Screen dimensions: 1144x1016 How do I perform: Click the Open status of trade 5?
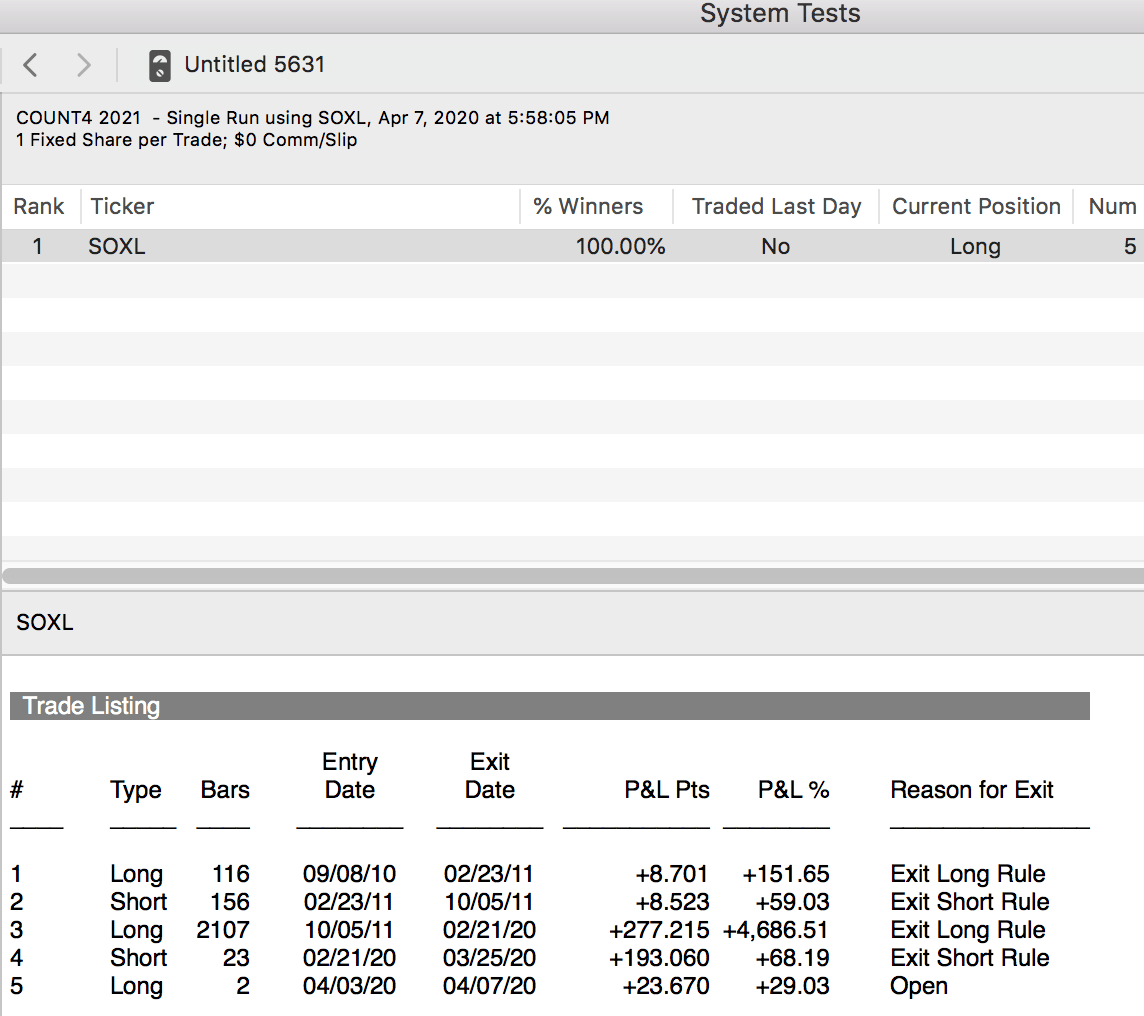pyautogui.click(x=918, y=986)
